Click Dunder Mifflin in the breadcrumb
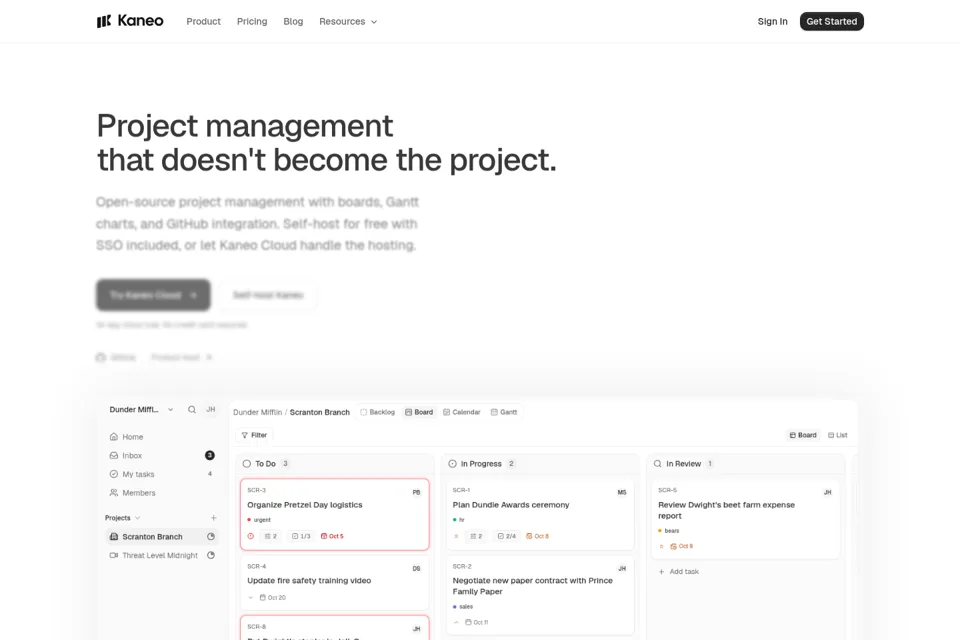This screenshot has width=960, height=640. [257, 412]
